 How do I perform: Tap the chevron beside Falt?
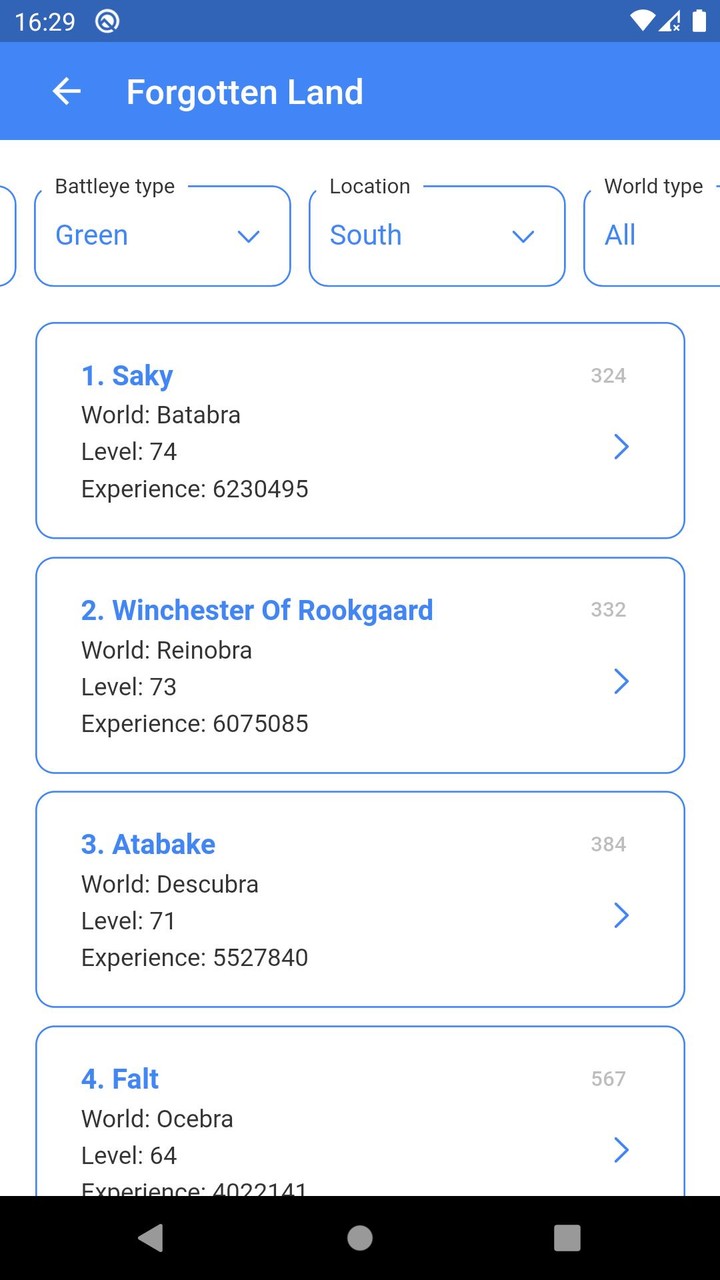621,1150
